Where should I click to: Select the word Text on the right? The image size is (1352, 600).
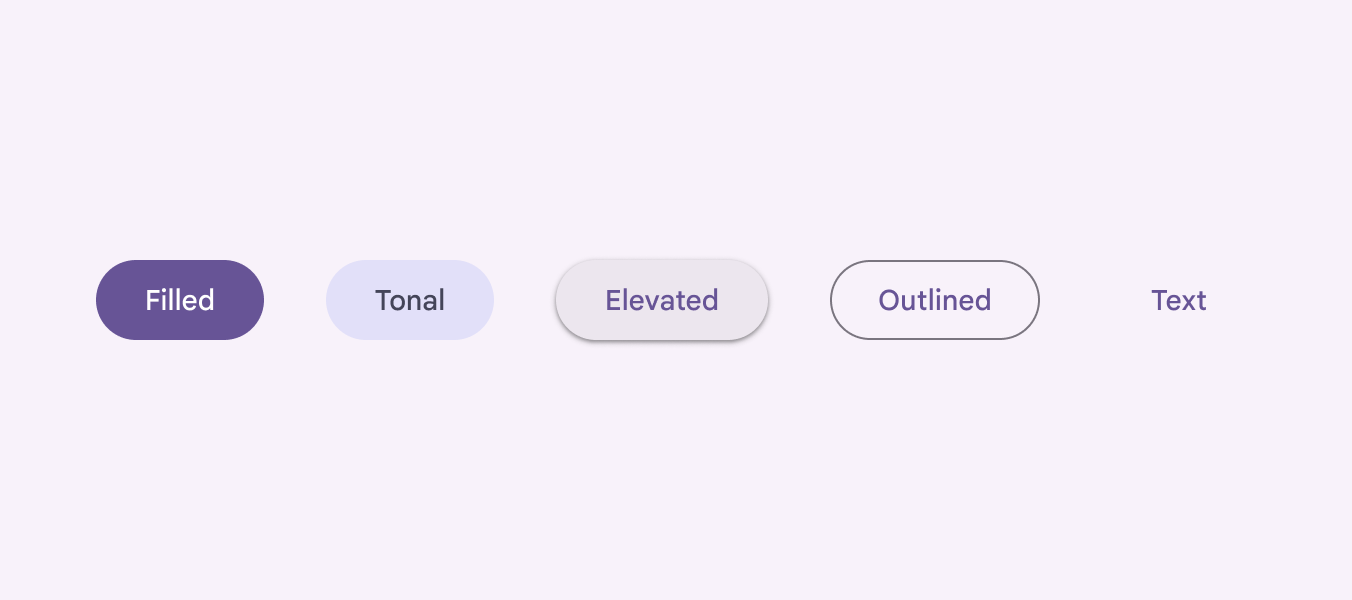pyautogui.click(x=1179, y=300)
